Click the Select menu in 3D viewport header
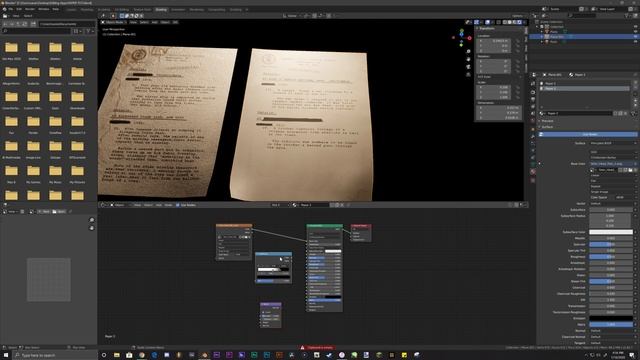 click(144, 22)
